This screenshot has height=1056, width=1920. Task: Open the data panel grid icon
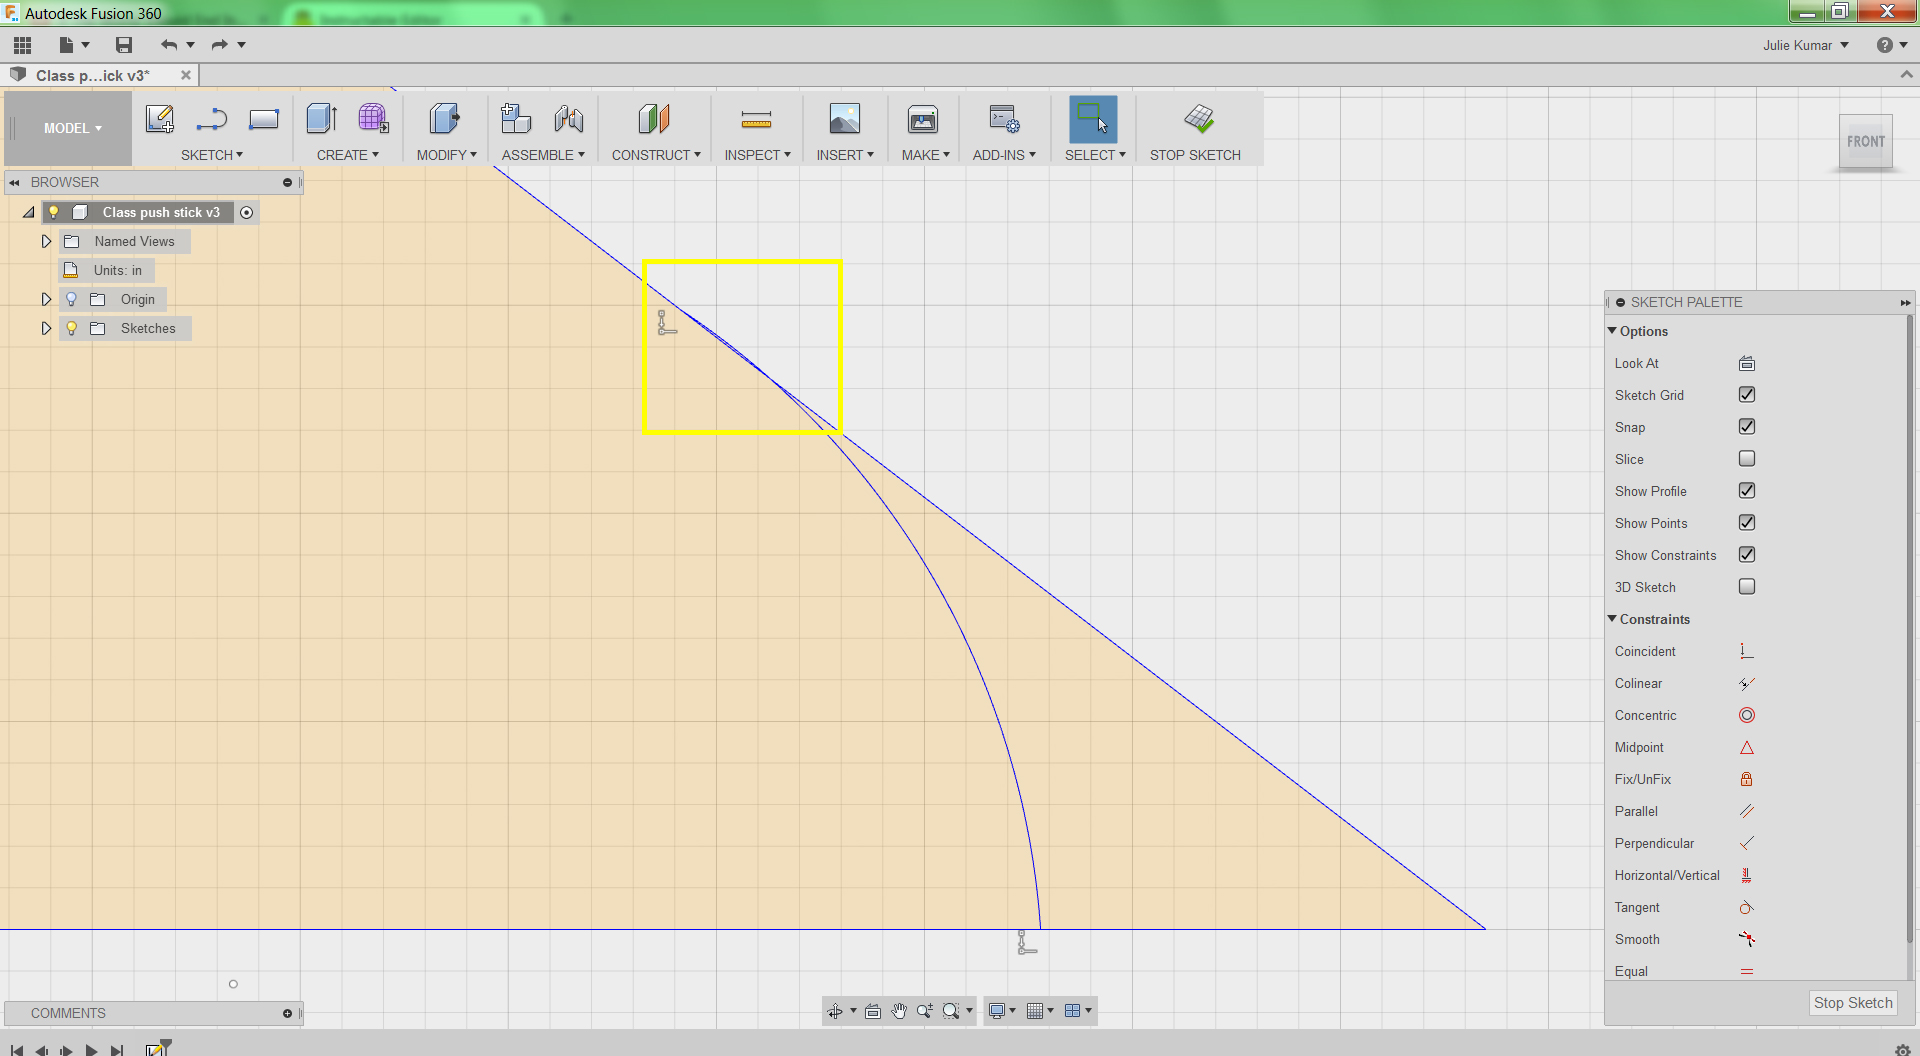(22, 45)
